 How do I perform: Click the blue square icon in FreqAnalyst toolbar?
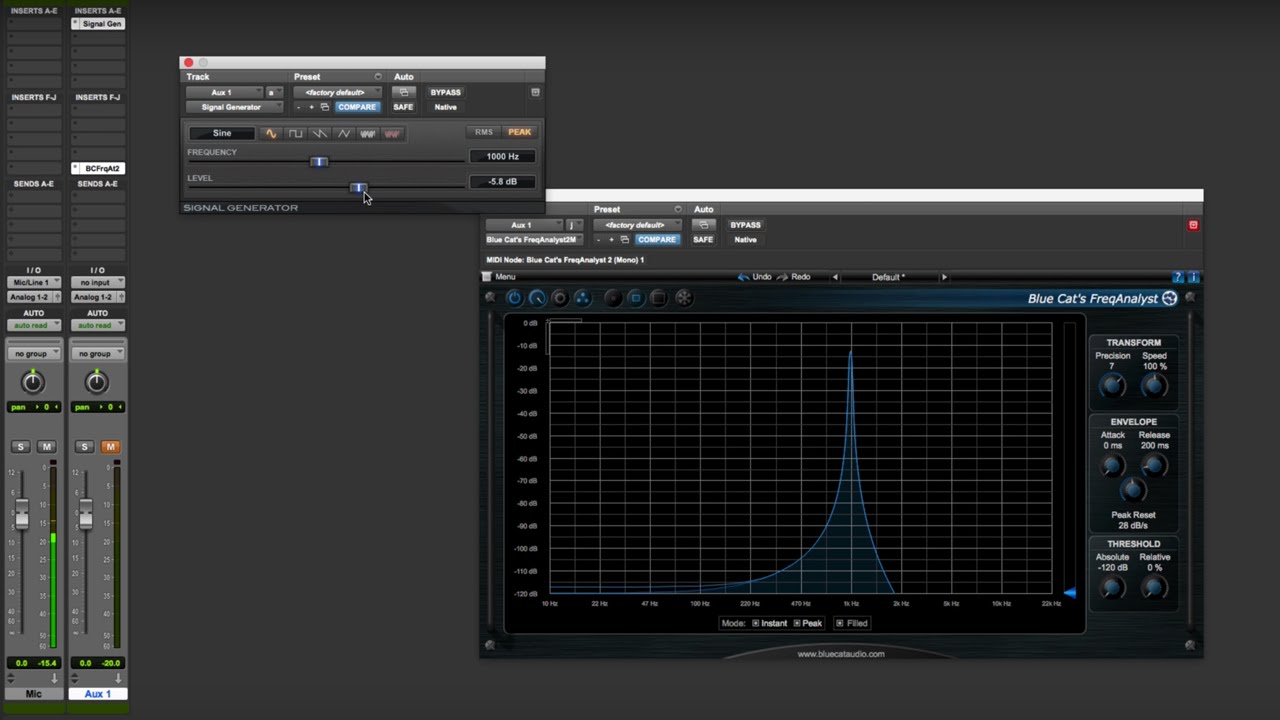pos(636,298)
